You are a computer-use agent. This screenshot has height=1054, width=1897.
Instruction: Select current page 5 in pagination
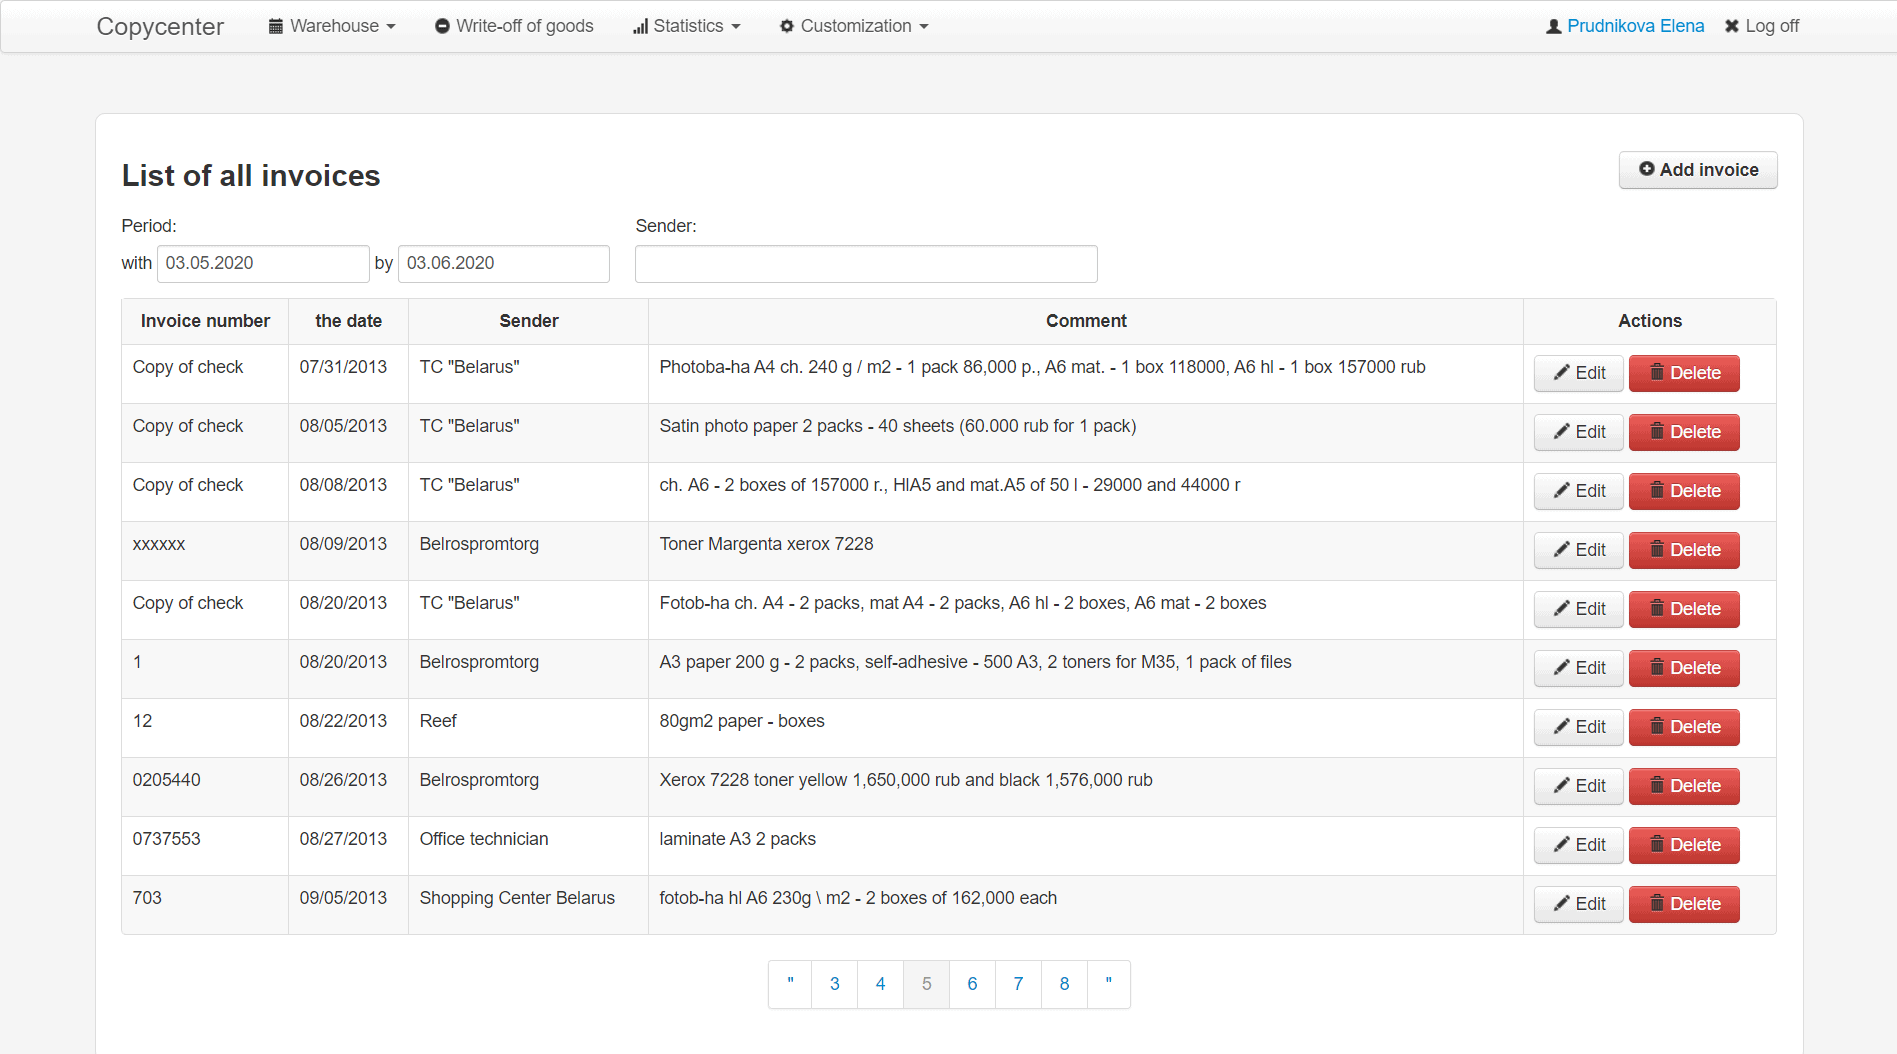[927, 985]
